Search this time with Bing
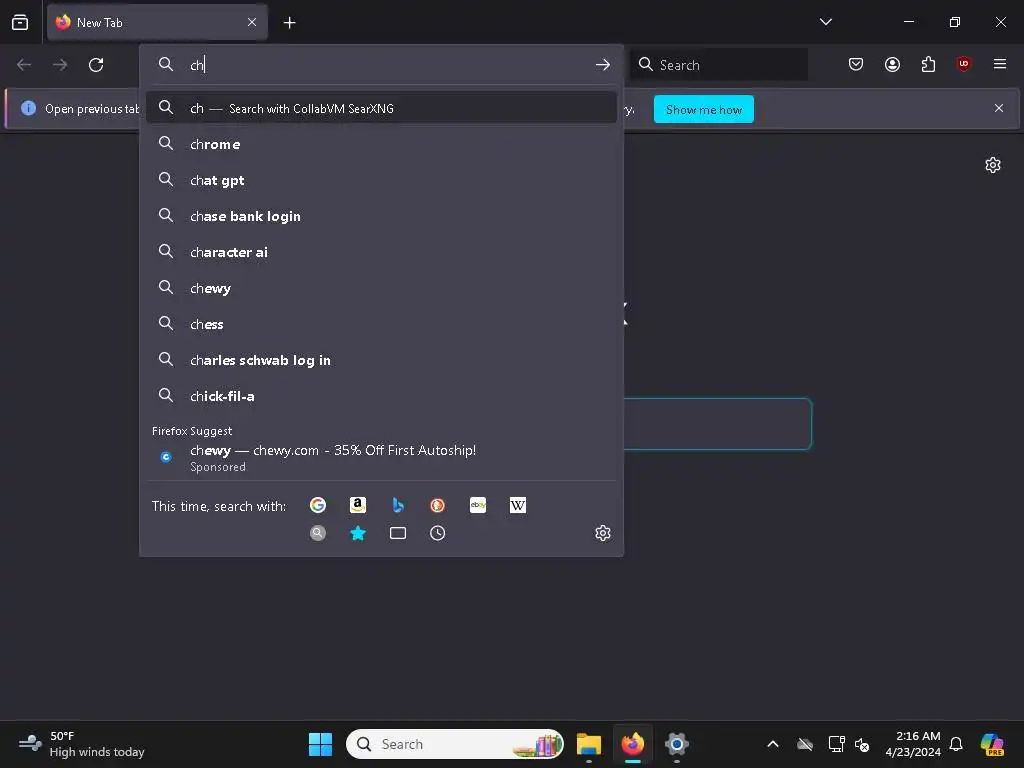The width and height of the screenshot is (1024, 768). coord(398,505)
